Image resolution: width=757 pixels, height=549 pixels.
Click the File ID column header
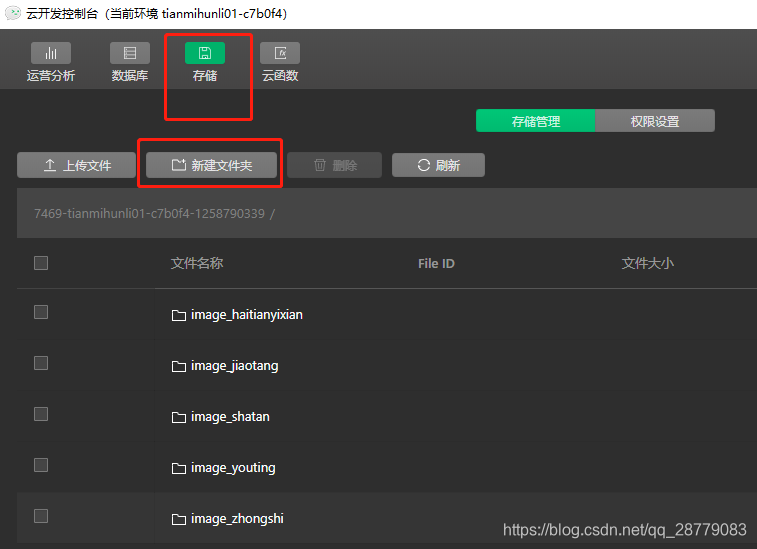coord(436,264)
